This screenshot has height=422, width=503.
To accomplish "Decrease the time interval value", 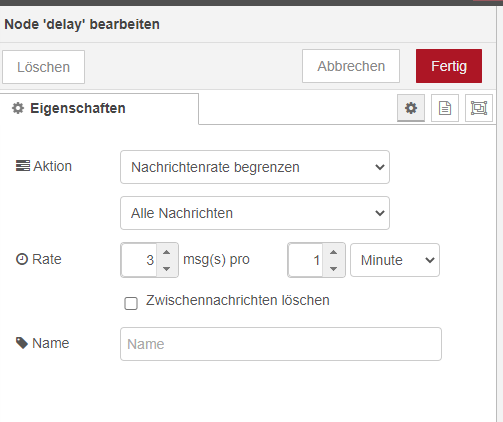I will coord(333,268).
